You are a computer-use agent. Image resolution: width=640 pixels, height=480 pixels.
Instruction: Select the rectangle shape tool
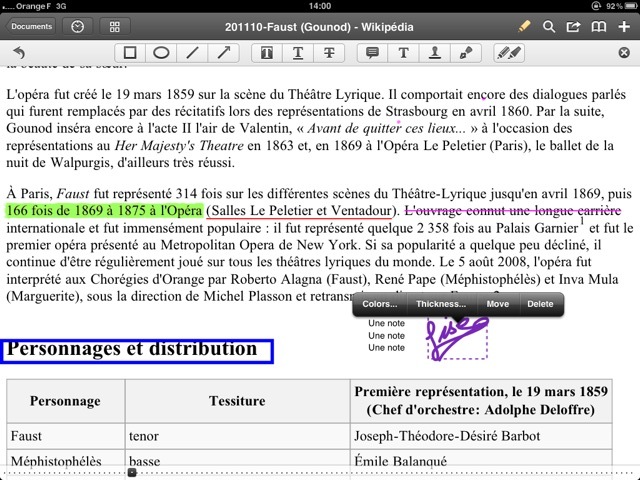130,53
